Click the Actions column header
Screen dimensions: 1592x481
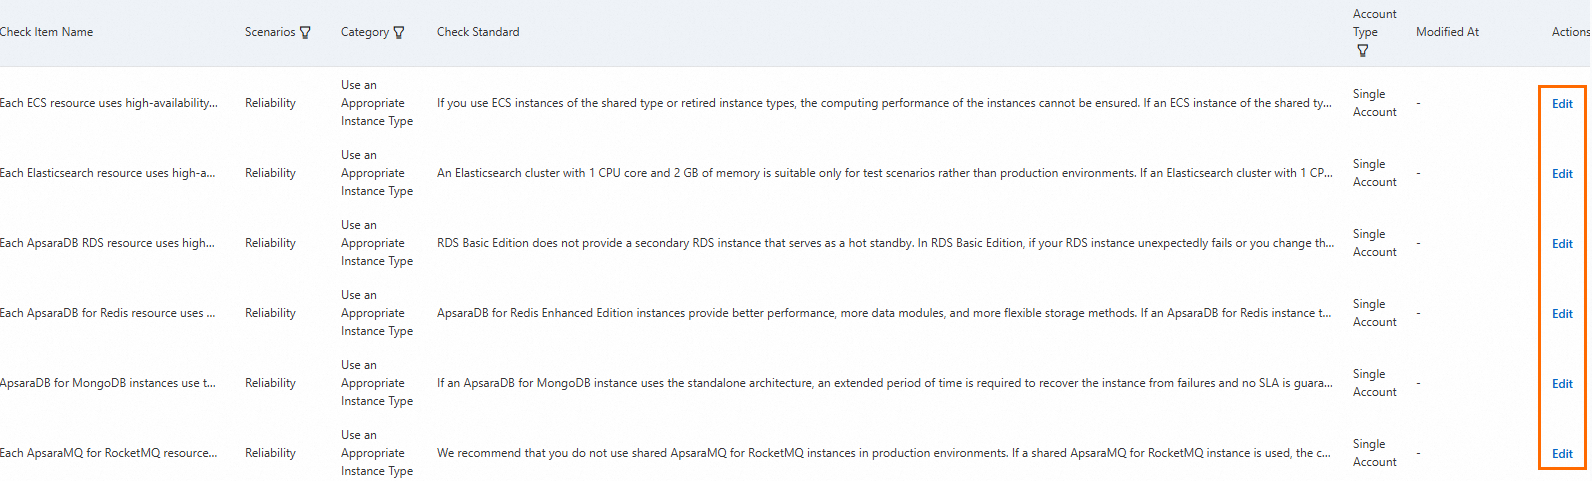tap(1570, 32)
